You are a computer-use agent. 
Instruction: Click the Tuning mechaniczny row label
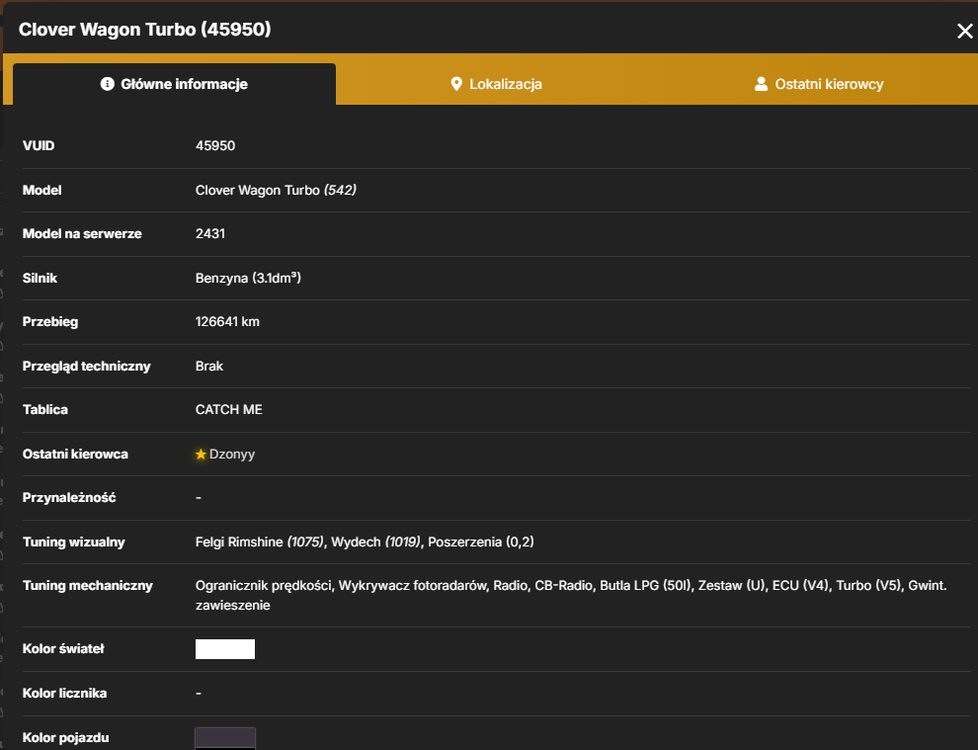tap(88, 586)
